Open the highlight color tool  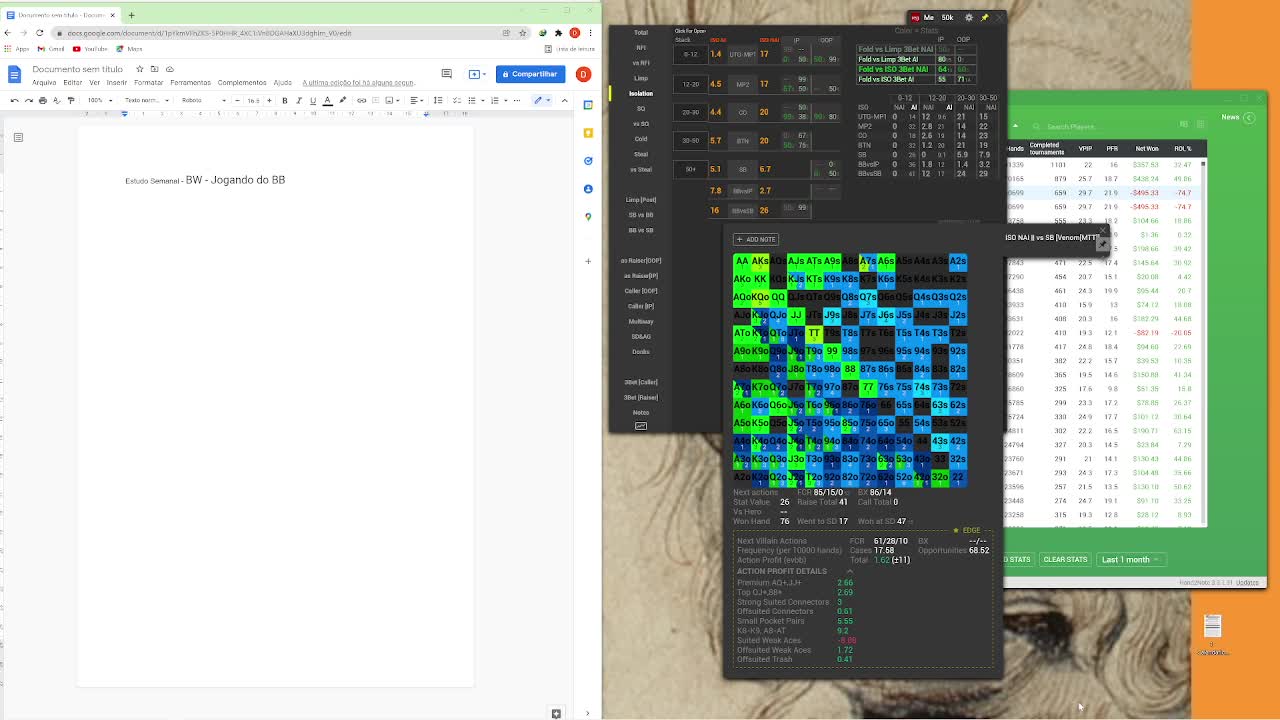pos(342,100)
